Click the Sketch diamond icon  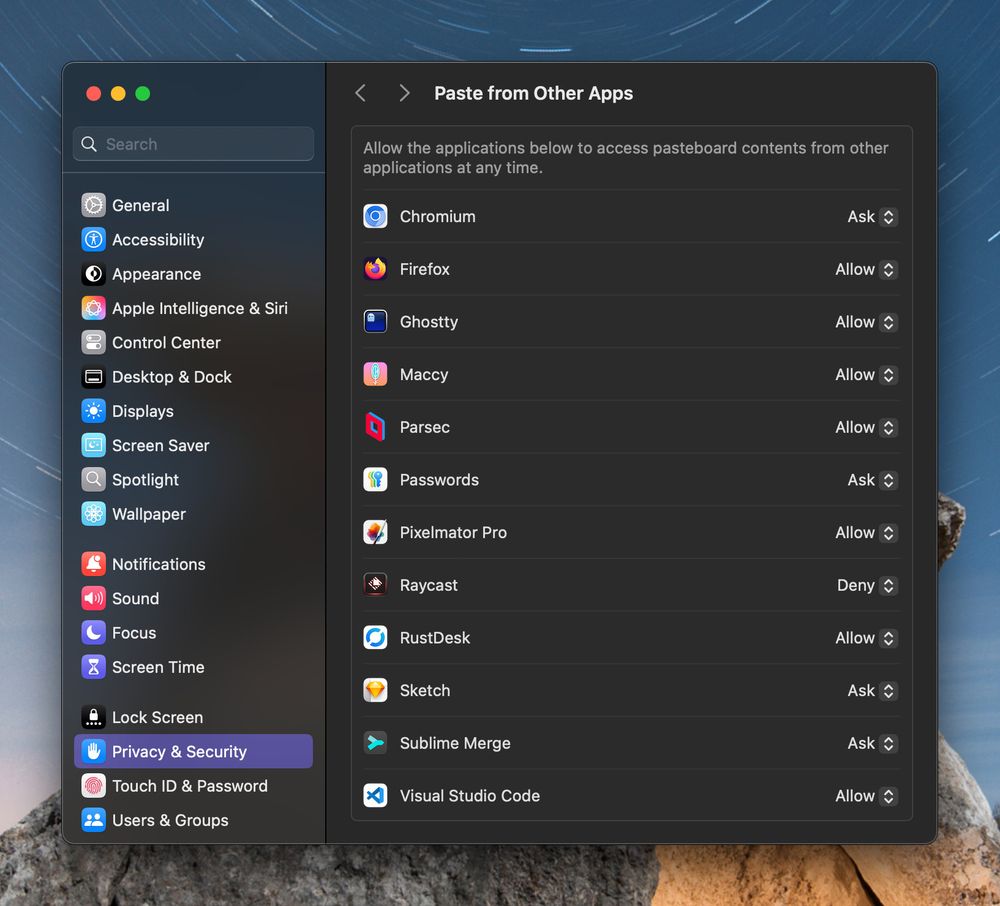pyautogui.click(x=375, y=690)
